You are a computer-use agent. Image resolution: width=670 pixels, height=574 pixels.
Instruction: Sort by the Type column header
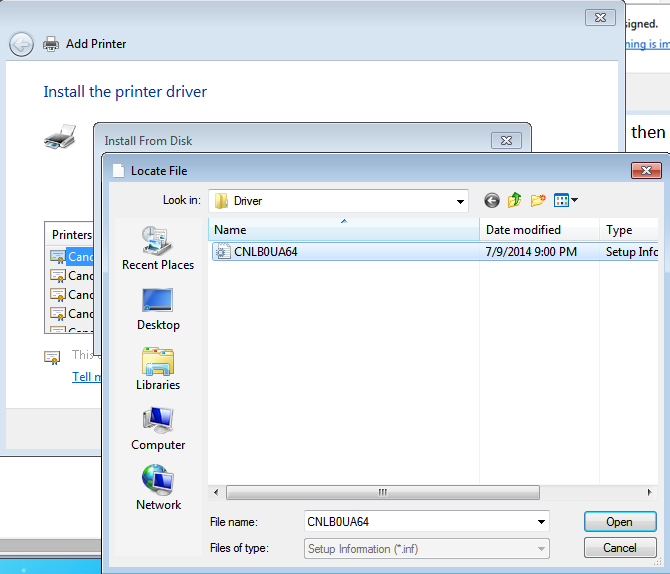click(628, 230)
